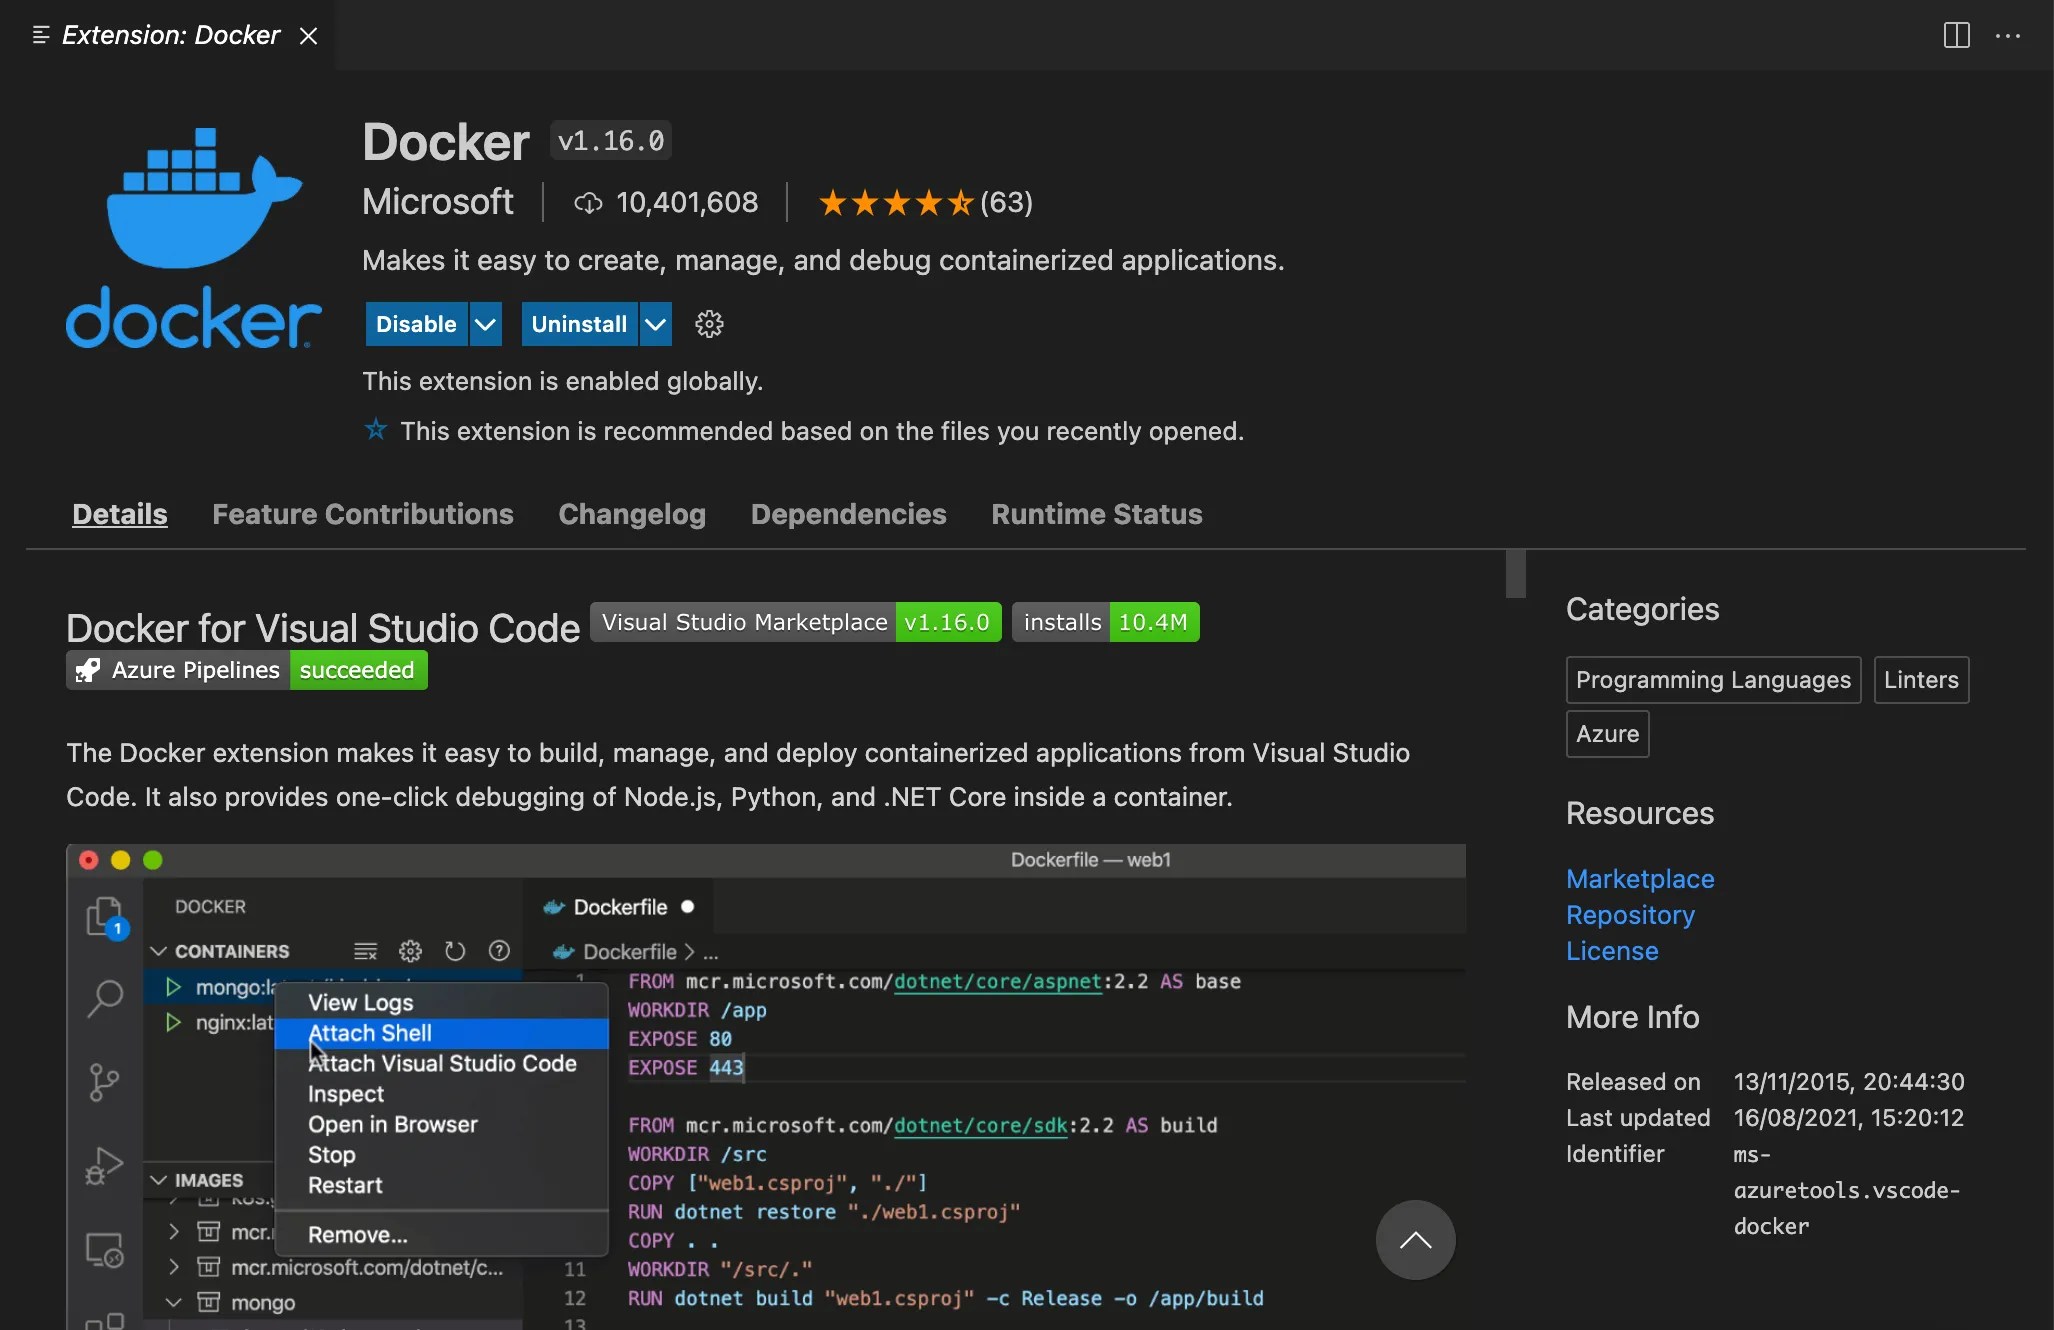Split the editor to the right
Screen dimensions: 2054x1330
[1956, 35]
